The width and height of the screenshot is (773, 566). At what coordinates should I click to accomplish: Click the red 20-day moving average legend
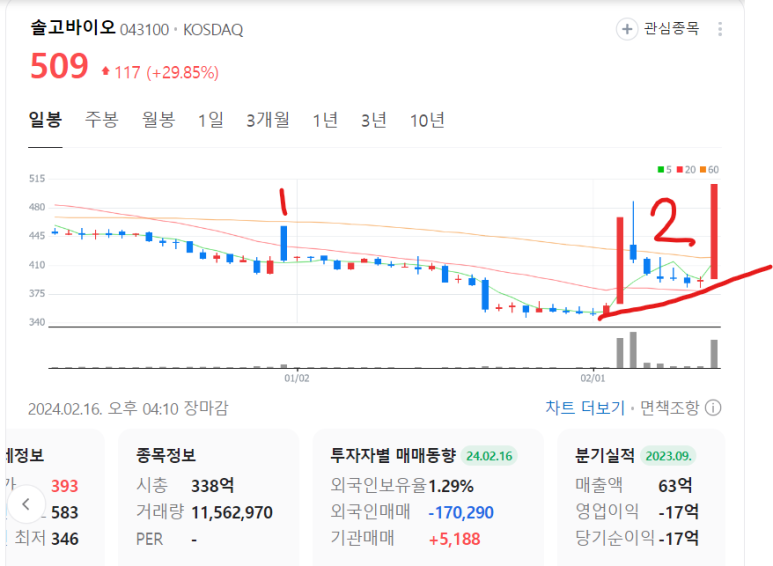pos(686,170)
